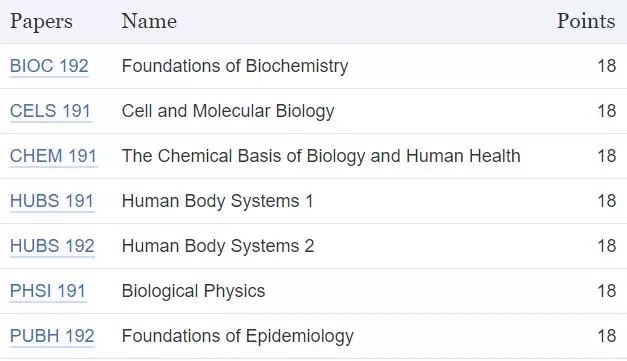Select the PHSI 191 link

coord(48,291)
